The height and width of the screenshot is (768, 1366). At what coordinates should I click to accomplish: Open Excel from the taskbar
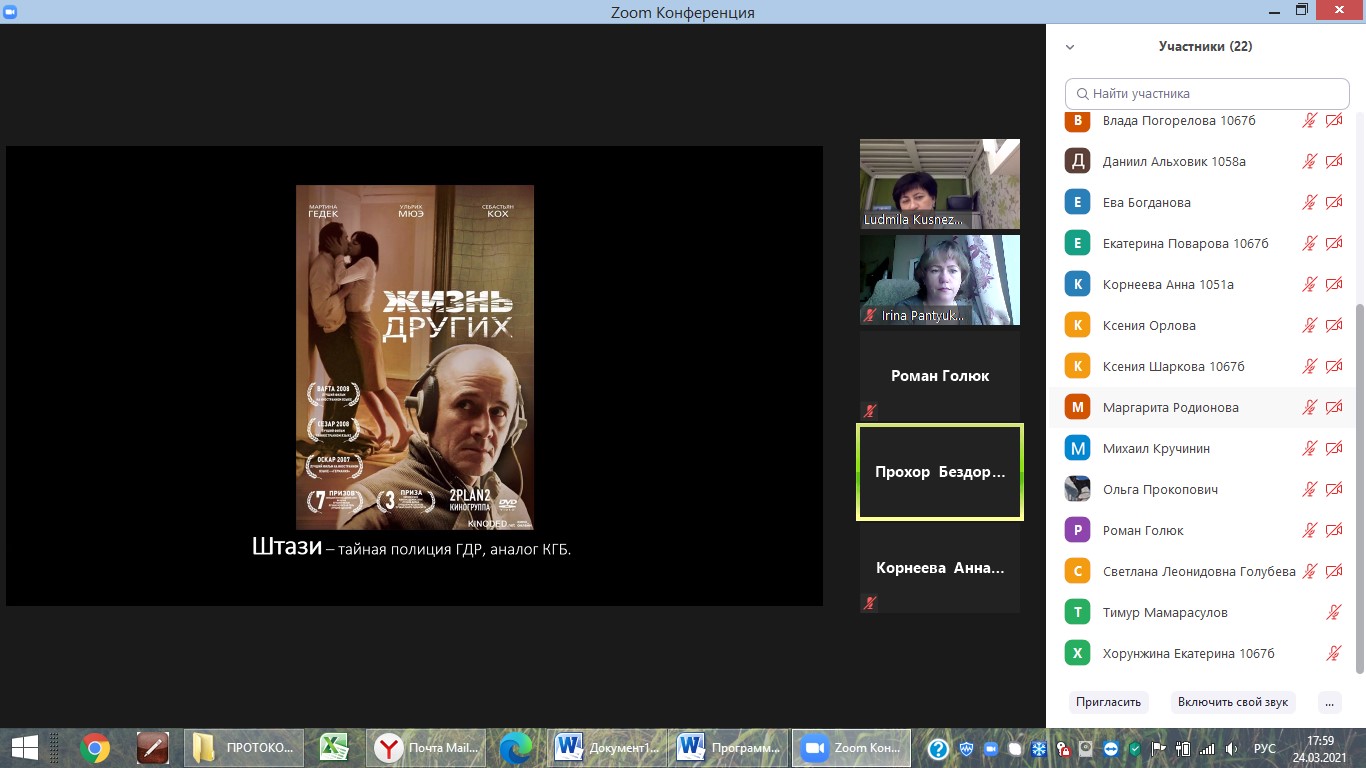[333, 747]
